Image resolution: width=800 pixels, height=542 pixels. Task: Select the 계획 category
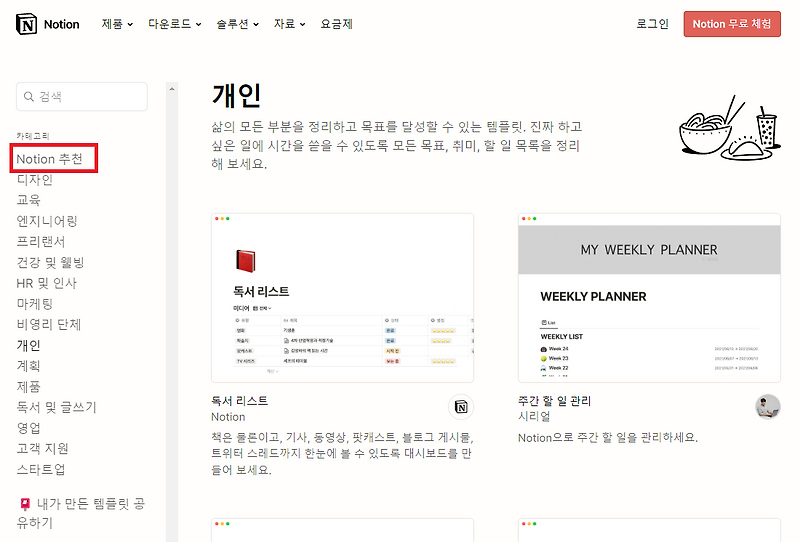pyautogui.click(x=29, y=366)
